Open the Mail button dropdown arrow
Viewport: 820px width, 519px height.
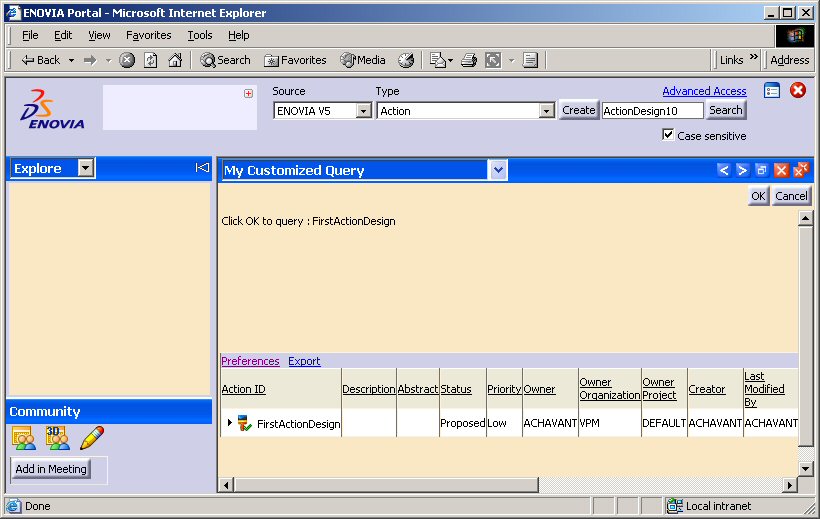(x=450, y=60)
